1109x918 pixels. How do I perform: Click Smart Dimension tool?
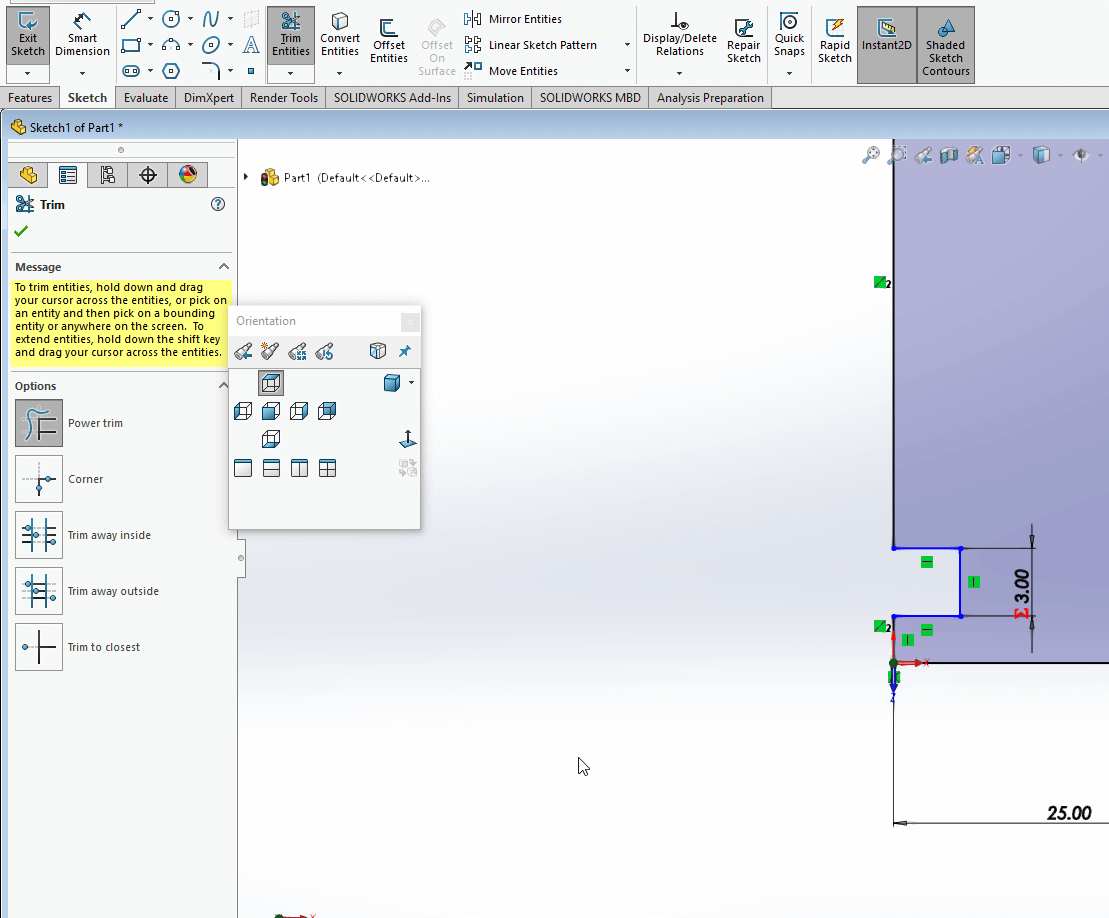pos(82,35)
